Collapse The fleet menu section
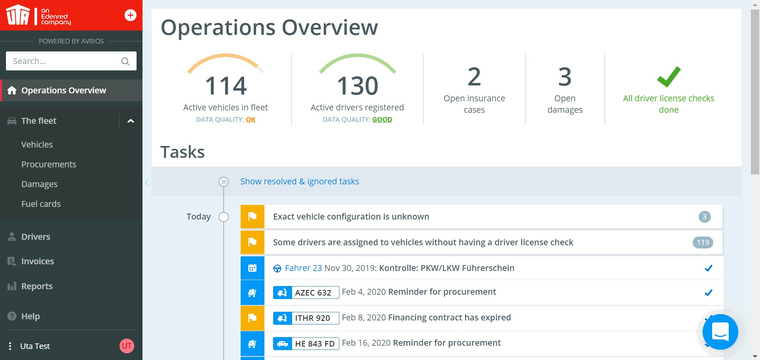Viewport: 760px width, 360px height. point(130,121)
